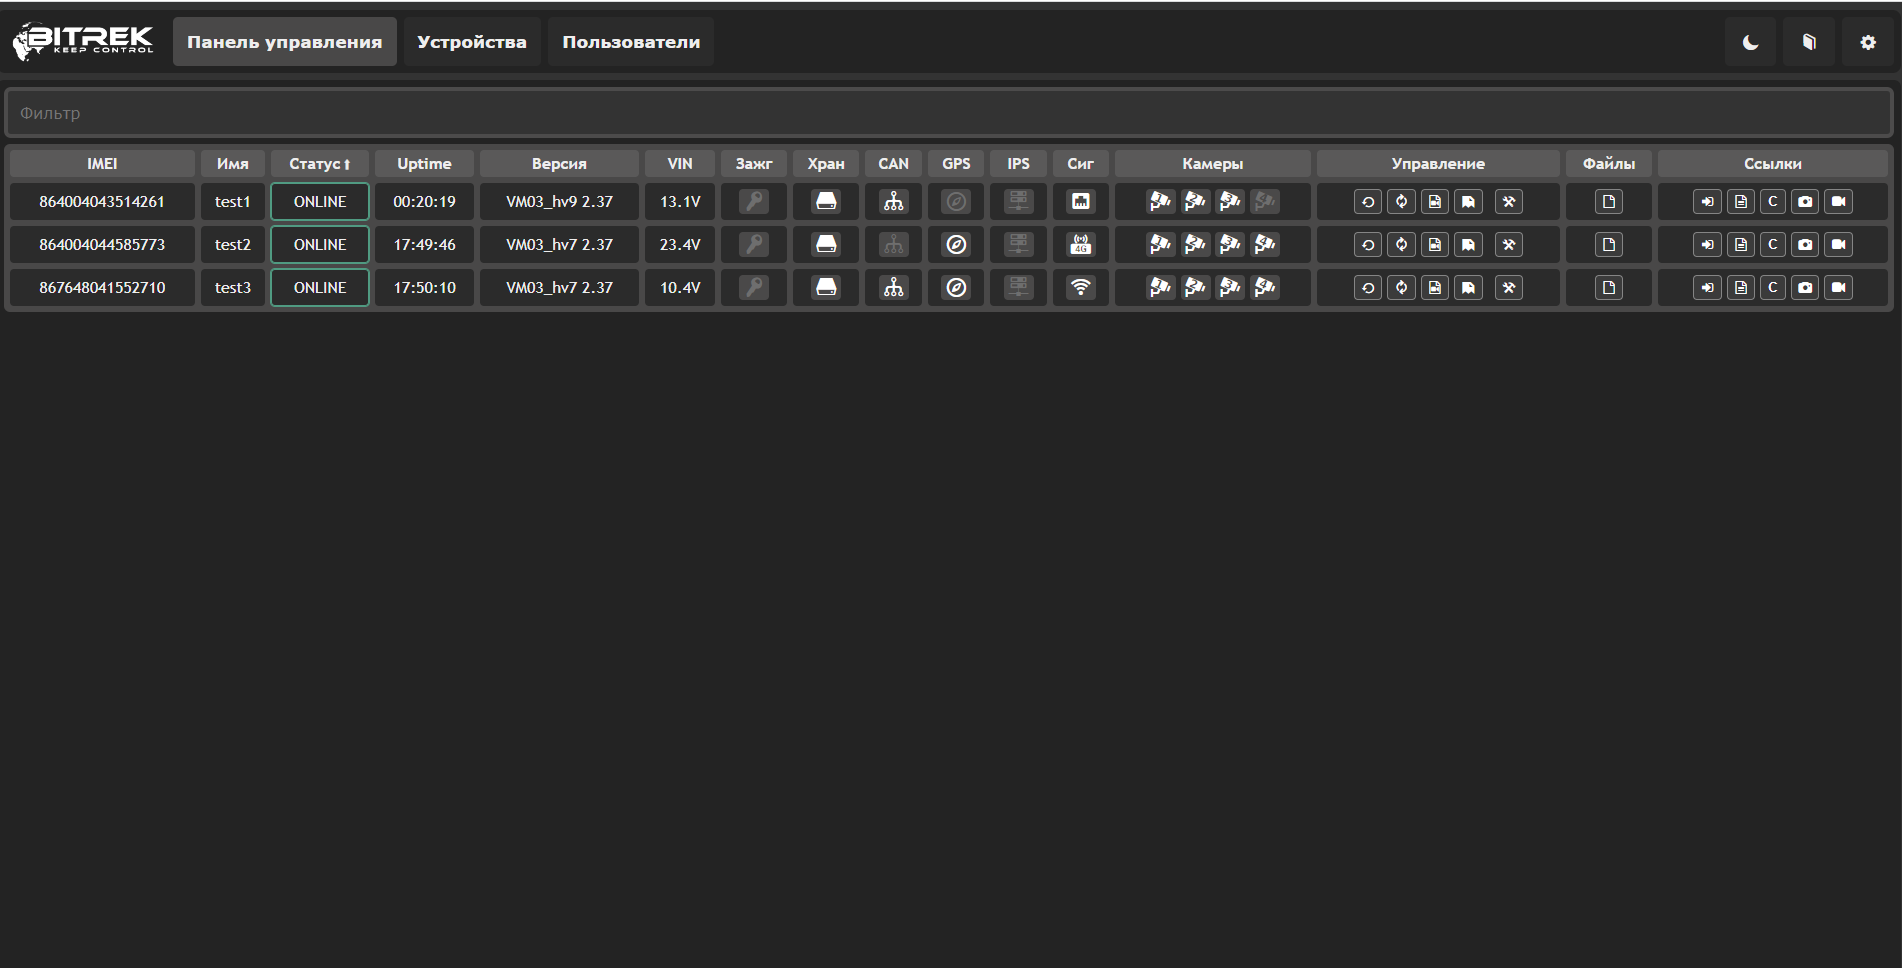This screenshot has height=968, width=1902.
Task: Click the login arrow link for test3
Action: click(x=1707, y=288)
